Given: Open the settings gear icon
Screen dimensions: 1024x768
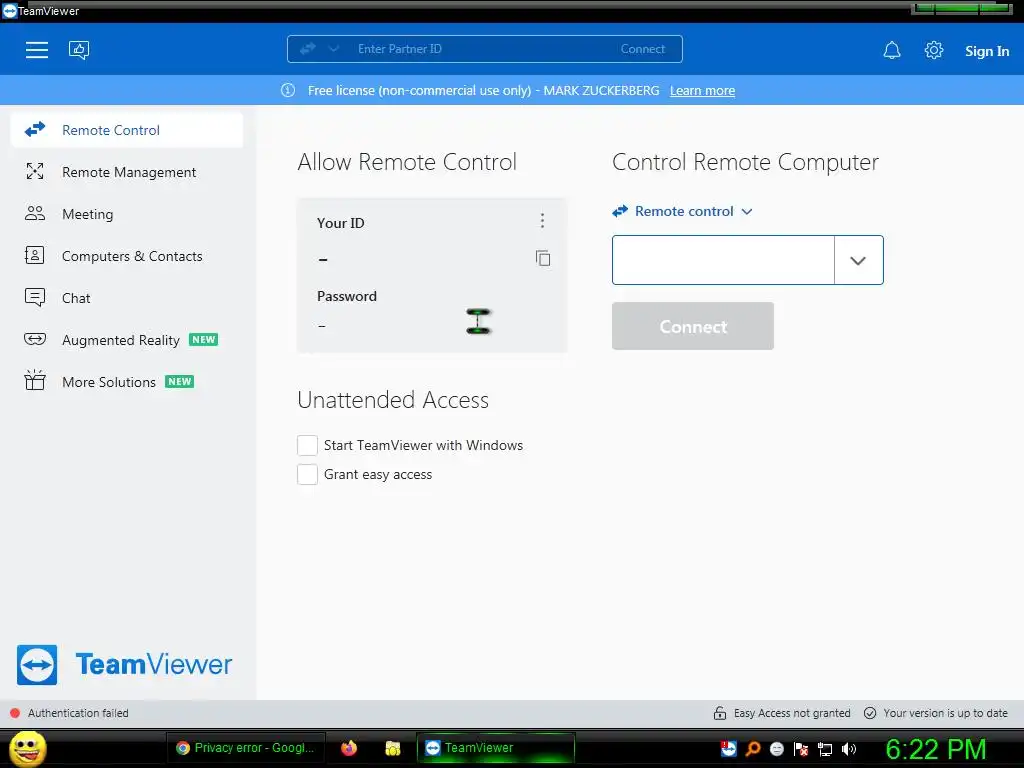Looking at the screenshot, I should click(934, 50).
